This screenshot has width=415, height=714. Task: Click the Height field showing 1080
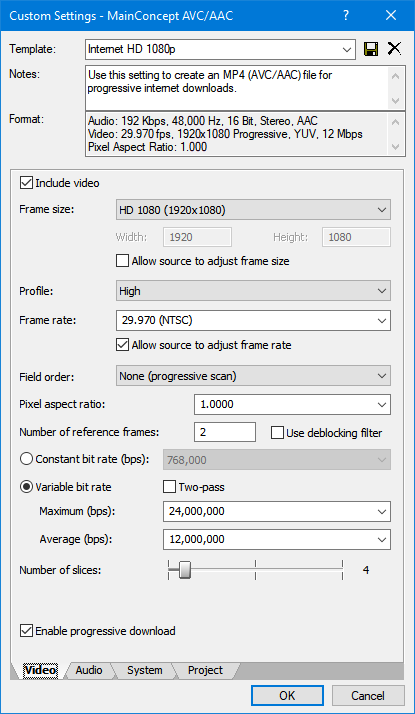pyautogui.click(x=356, y=237)
